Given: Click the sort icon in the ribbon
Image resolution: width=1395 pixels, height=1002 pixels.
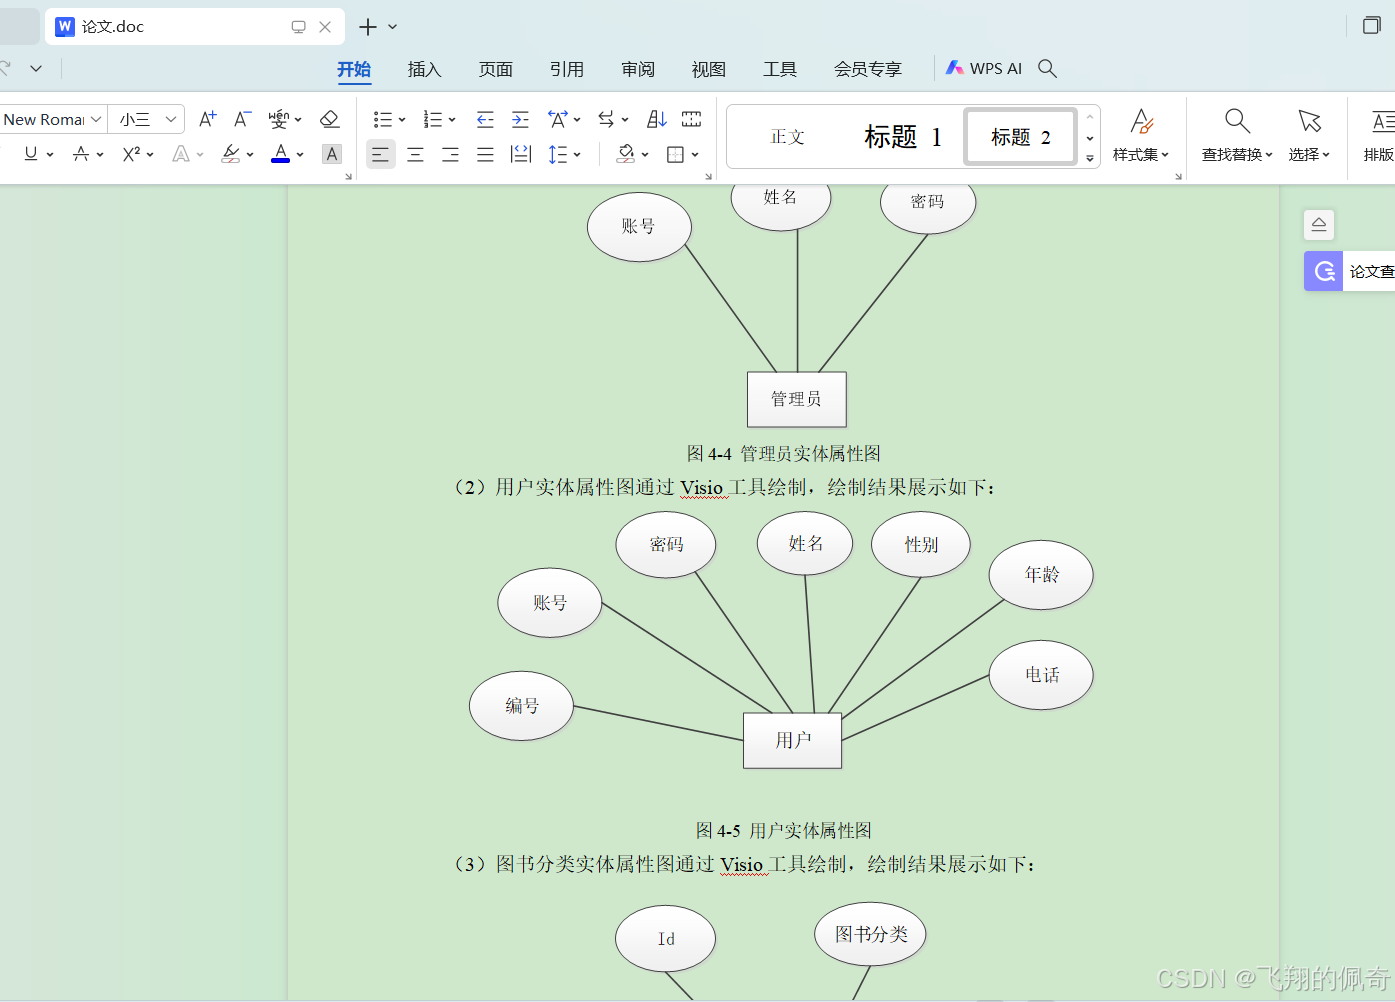Looking at the screenshot, I should pos(656,120).
